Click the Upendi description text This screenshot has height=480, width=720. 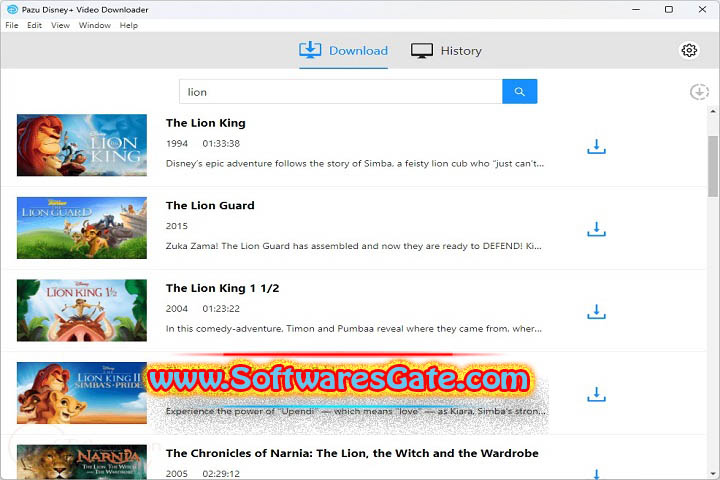(355, 411)
